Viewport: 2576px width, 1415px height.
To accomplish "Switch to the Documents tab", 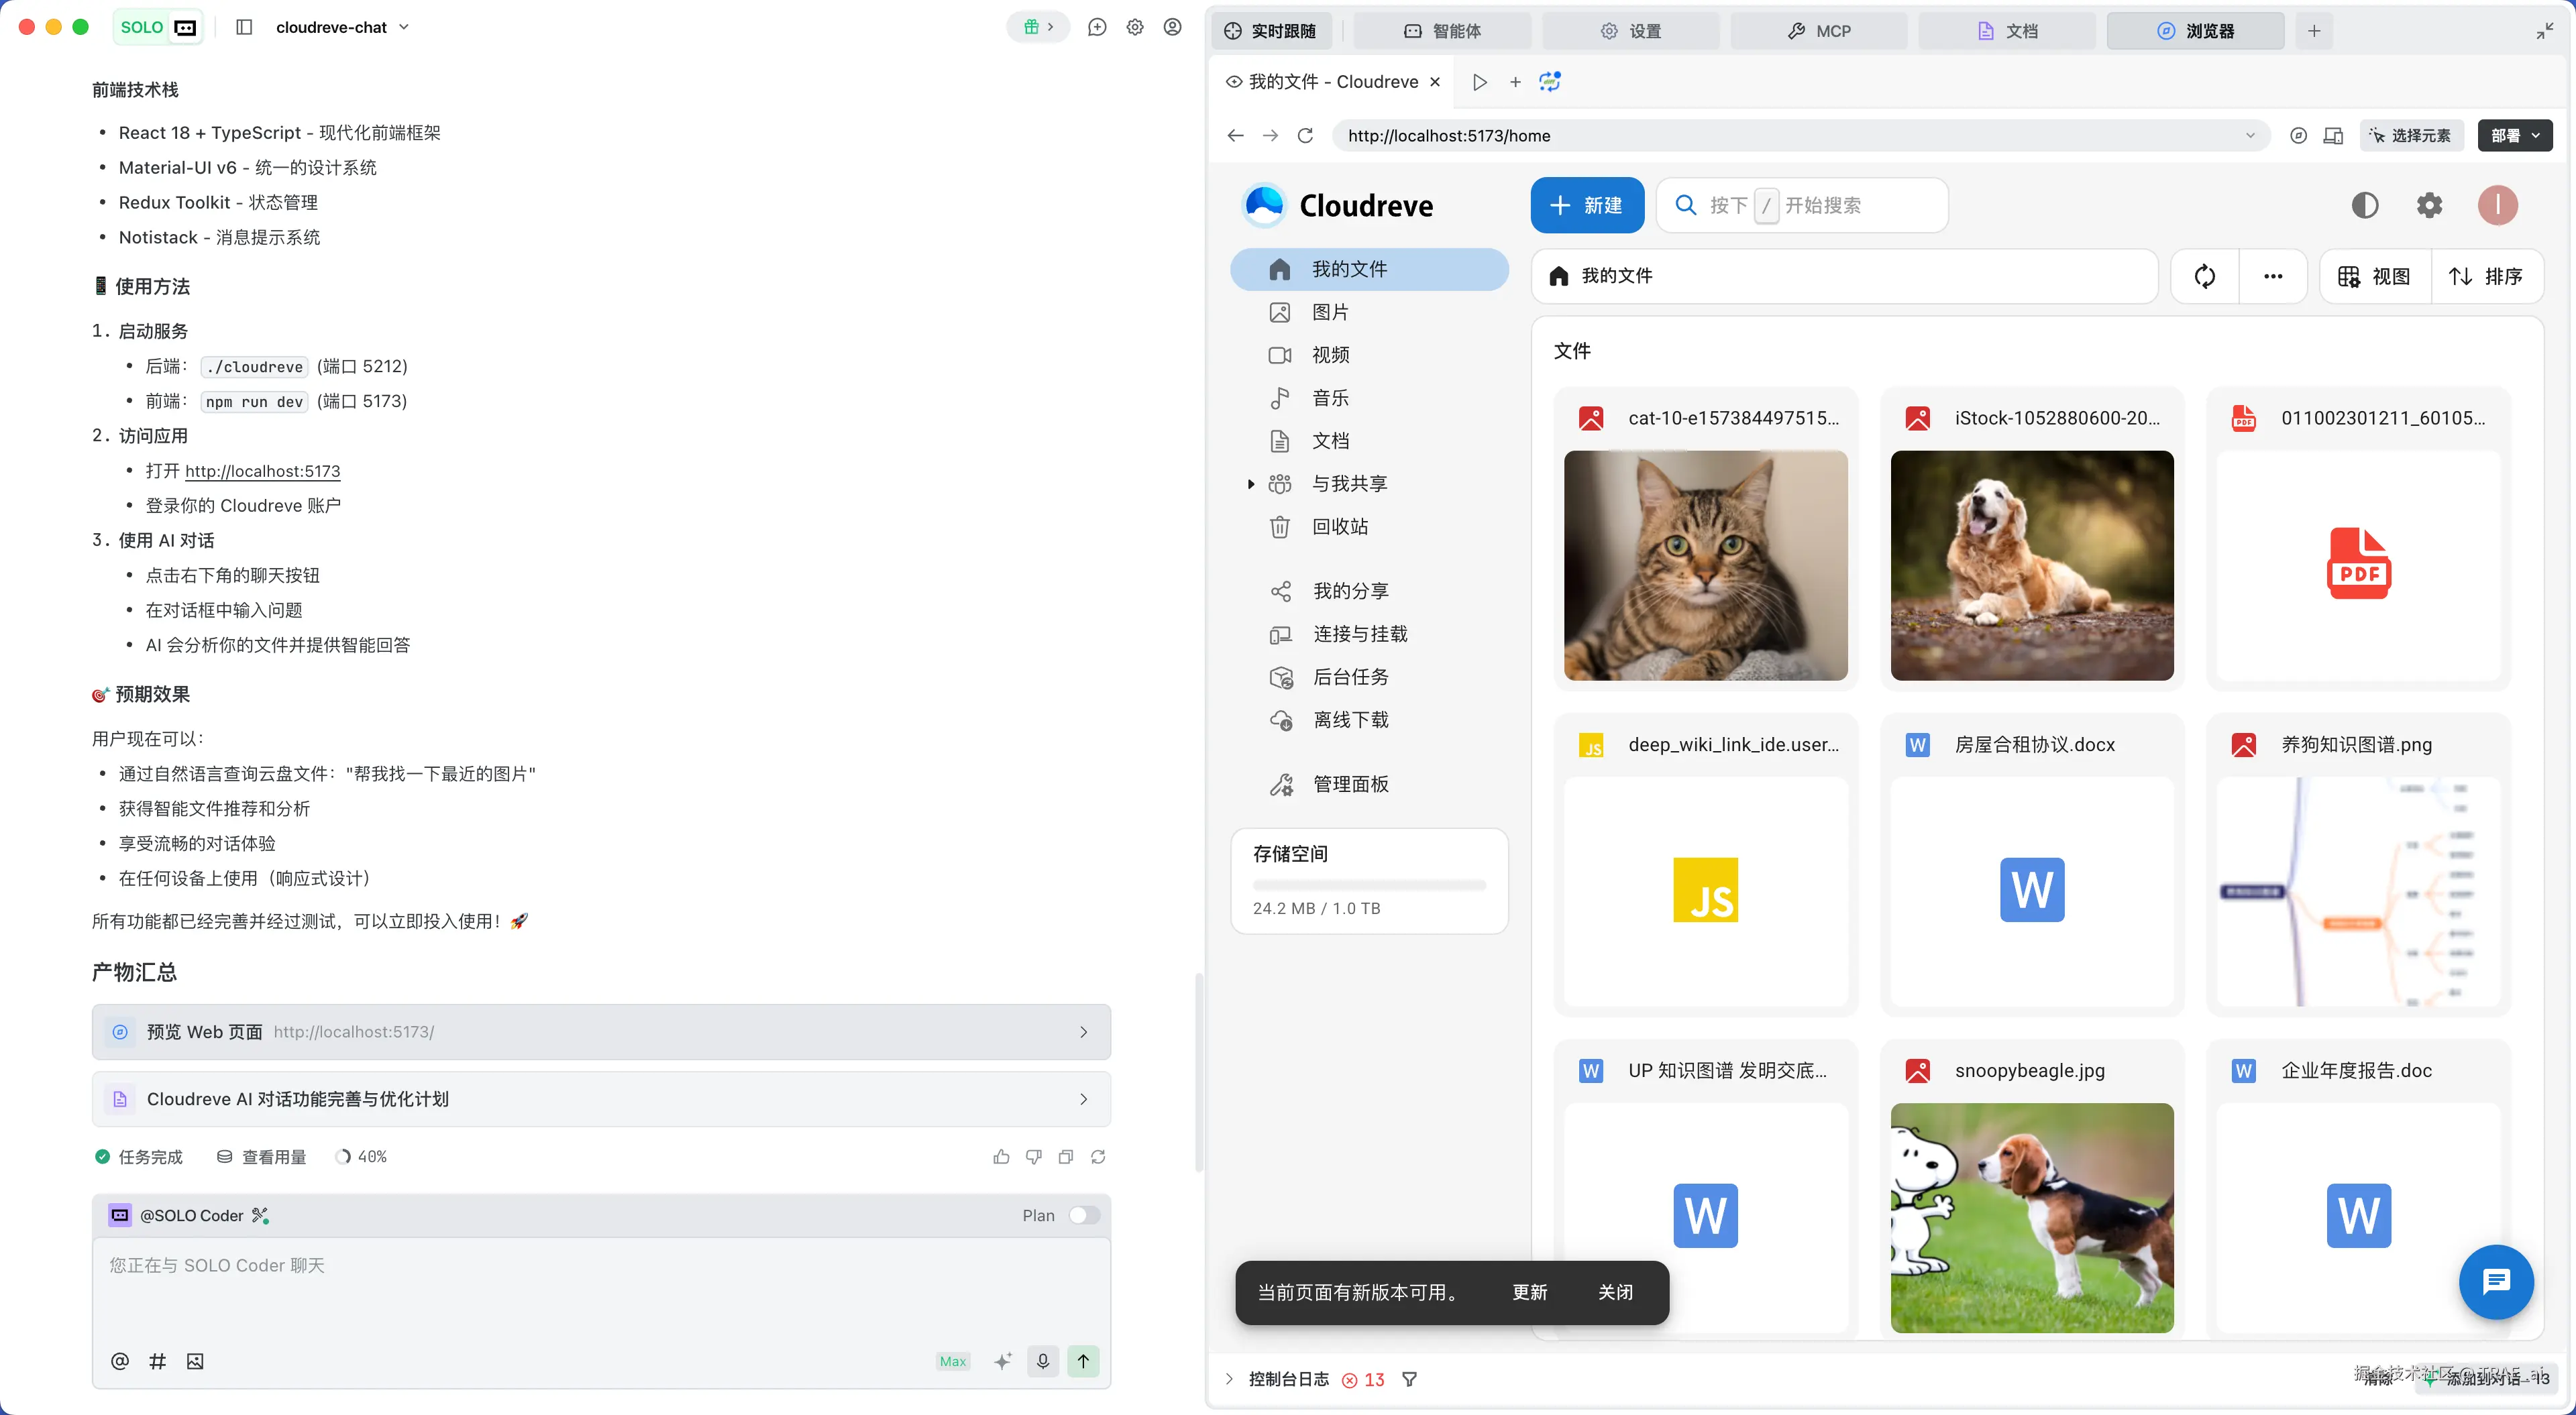I will [x=2007, y=31].
